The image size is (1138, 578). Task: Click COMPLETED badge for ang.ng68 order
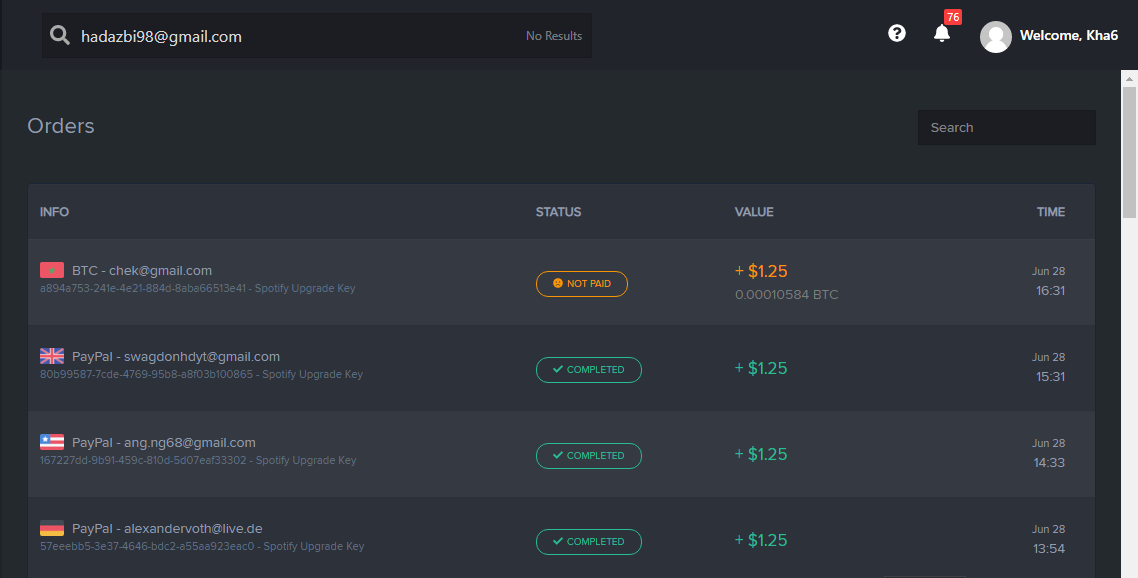pos(589,456)
